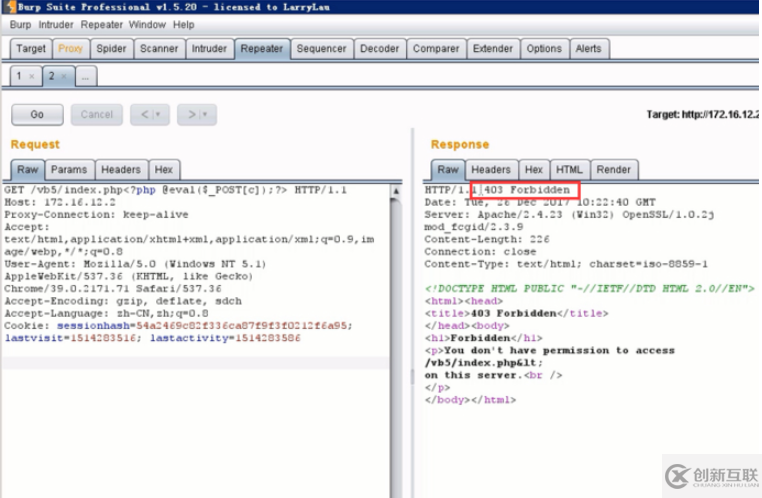Close Repeater tab 1 with its x
Screen dimensions: 762x498
(x=32, y=76)
